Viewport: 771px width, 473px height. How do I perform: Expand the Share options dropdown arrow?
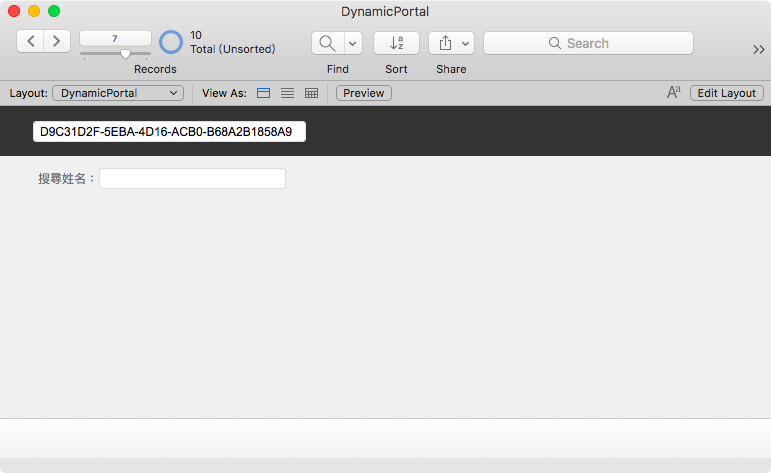tap(465, 43)
